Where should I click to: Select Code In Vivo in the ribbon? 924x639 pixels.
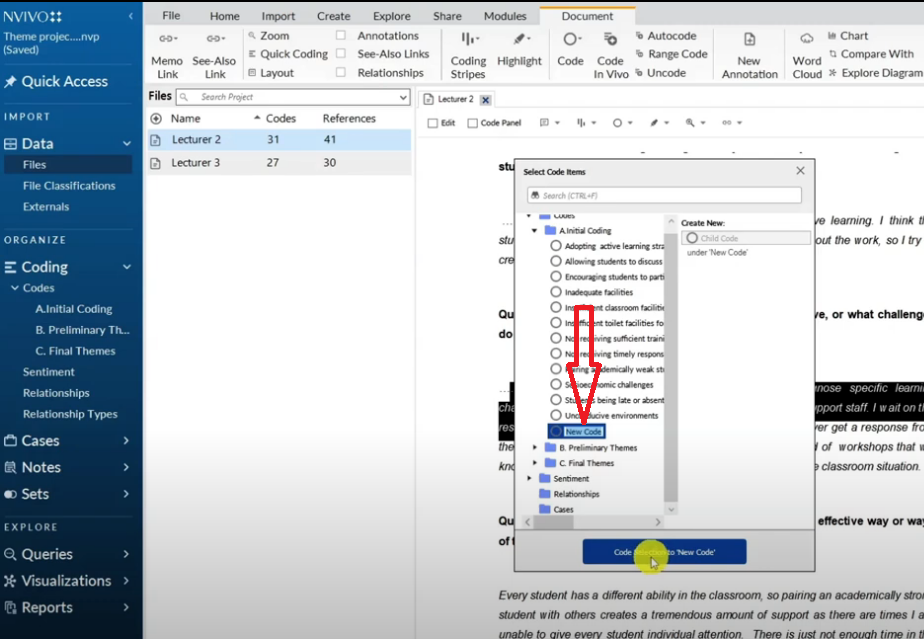point(610,55)
